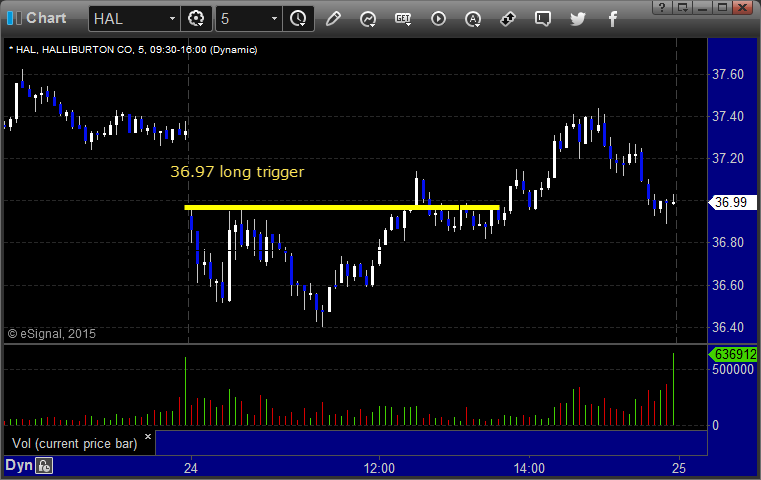Screen dimensions: 761x480
Task: Open symbol settings gear menu
Action: 196,19
